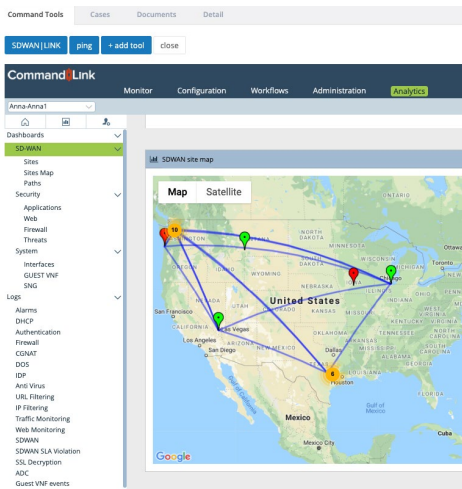Click the CommandLink logo
462x489 pixels.
tap(51, 75)
